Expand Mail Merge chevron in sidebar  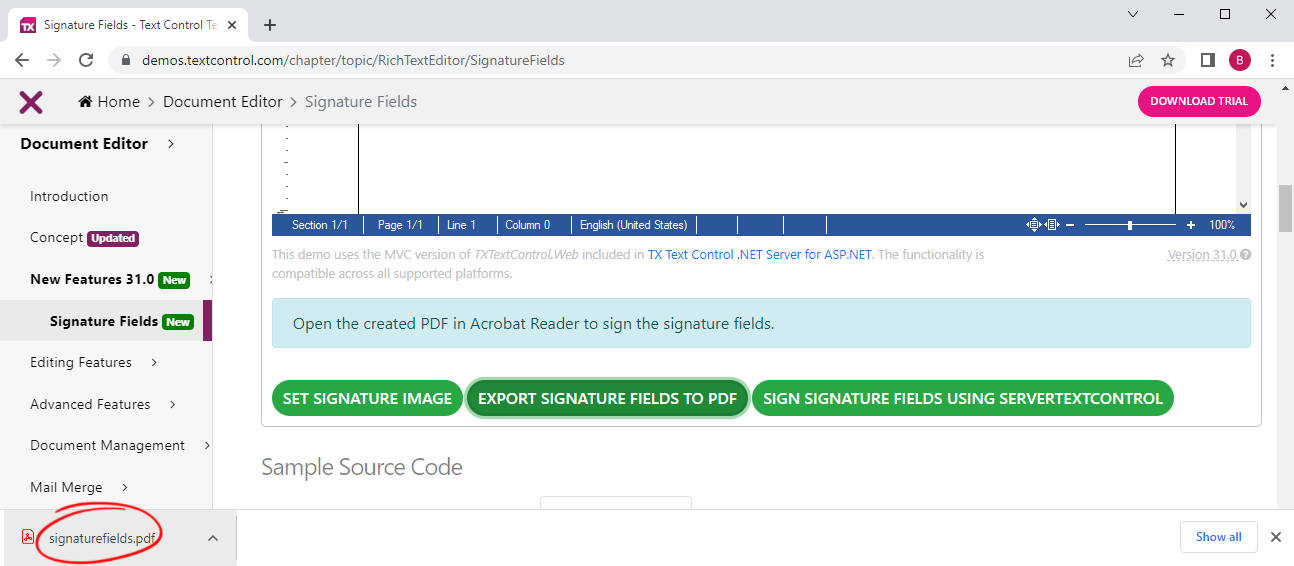(x=125, y=487)
